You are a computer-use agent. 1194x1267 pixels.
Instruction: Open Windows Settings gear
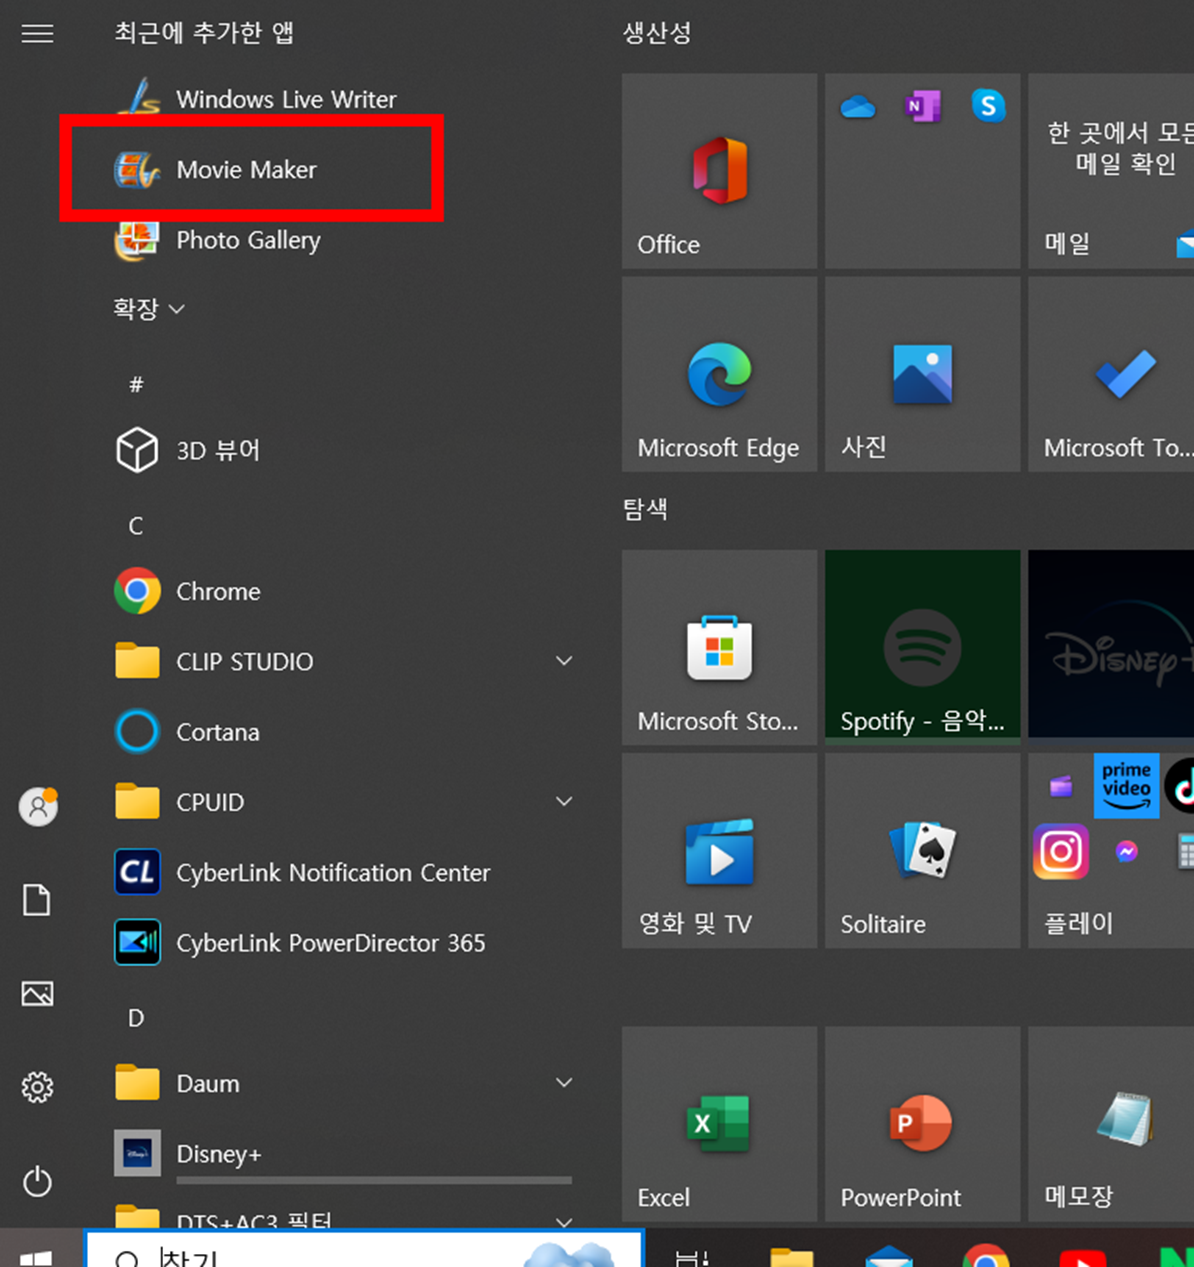point(38,1087)
